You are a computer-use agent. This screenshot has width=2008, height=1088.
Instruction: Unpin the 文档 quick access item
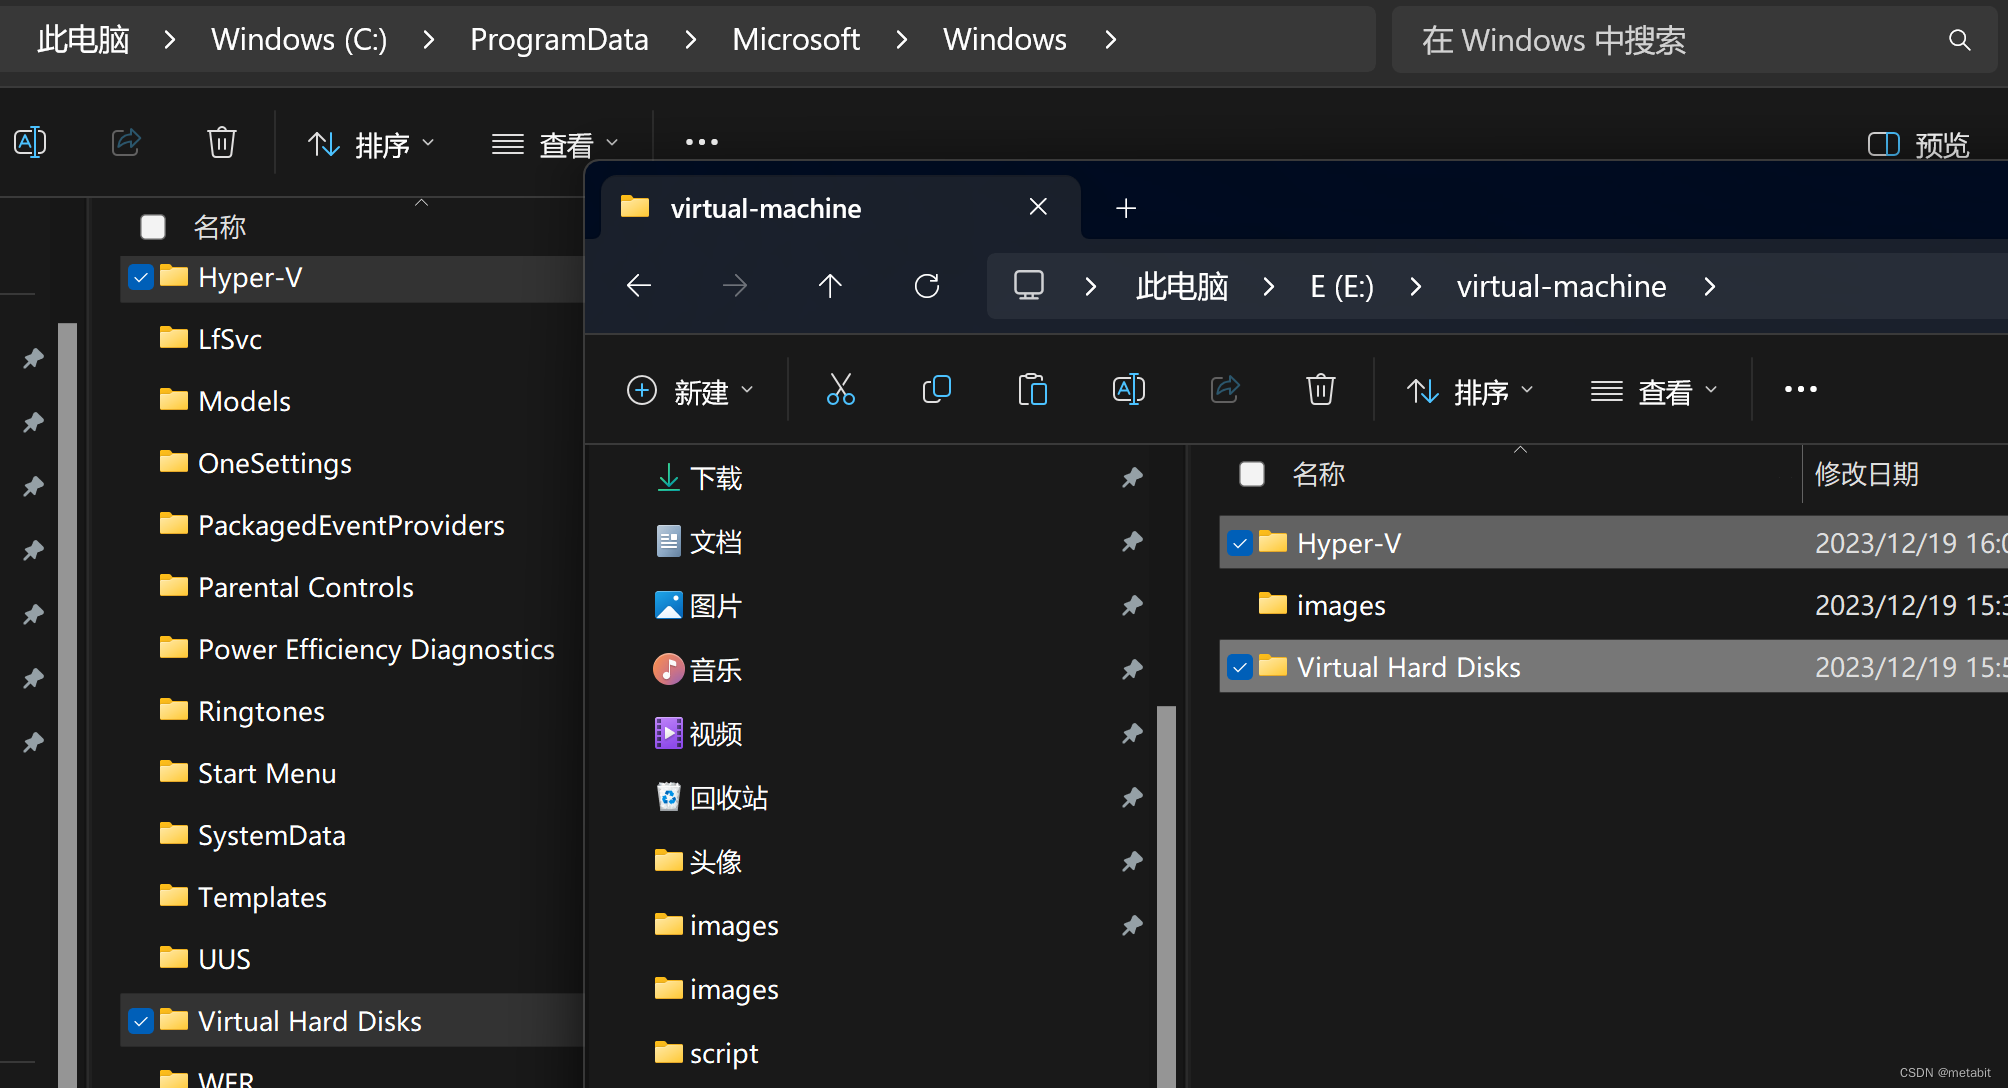1132,542
